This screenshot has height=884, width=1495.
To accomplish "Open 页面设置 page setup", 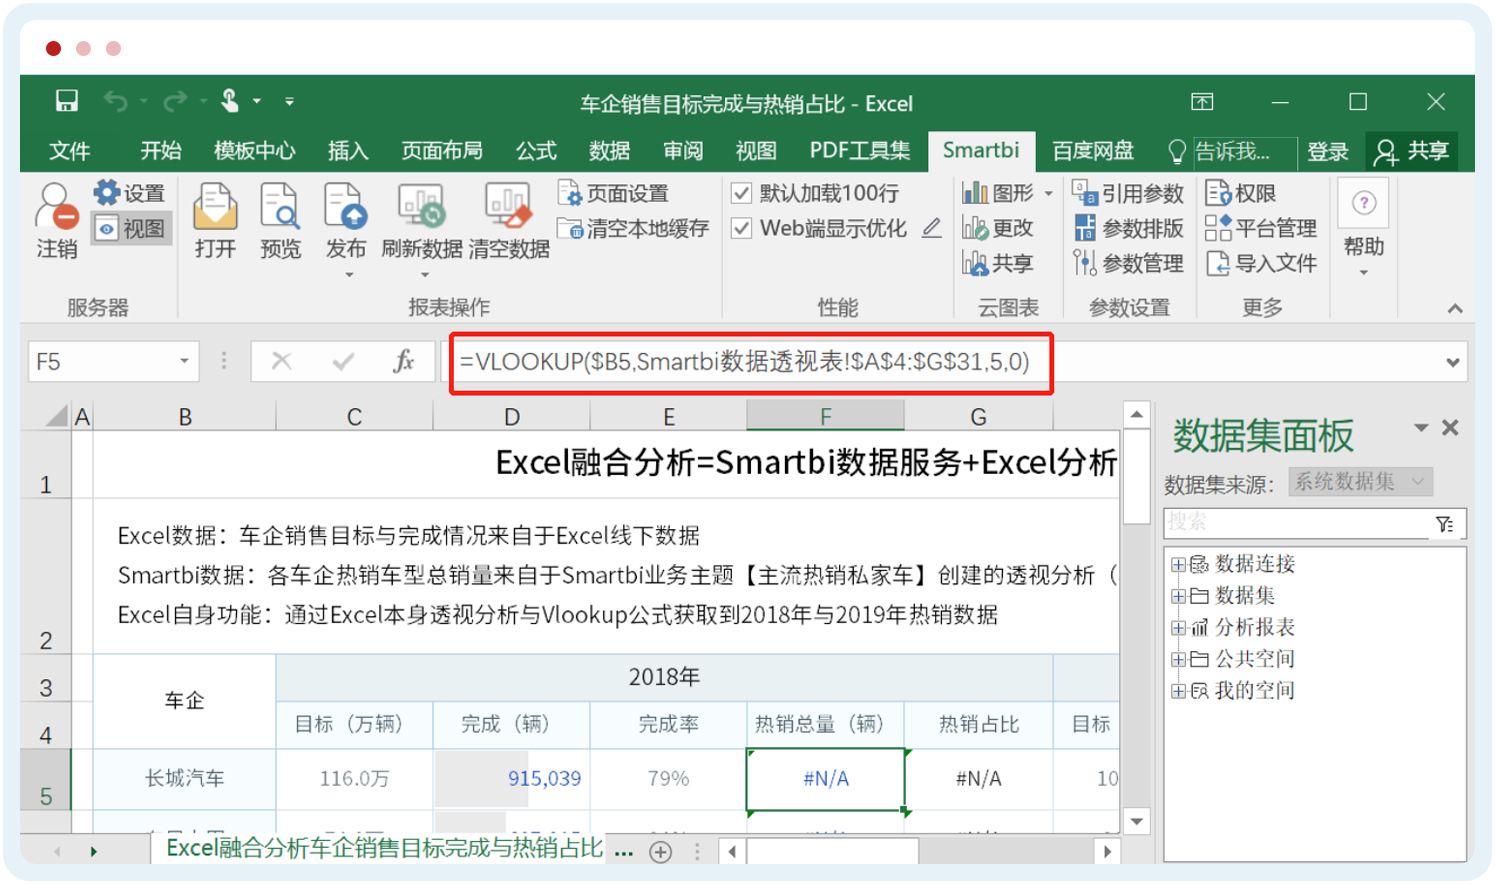I will tap(613, 193).
